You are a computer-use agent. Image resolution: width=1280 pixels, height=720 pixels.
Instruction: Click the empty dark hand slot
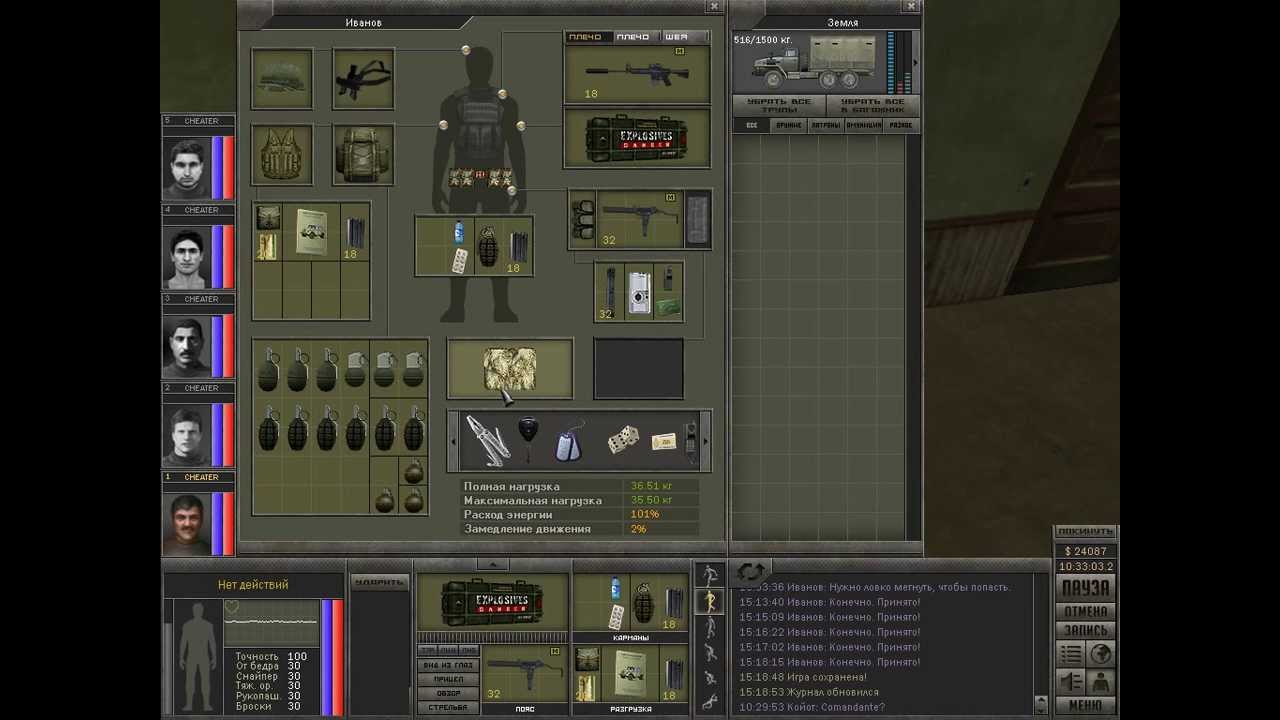[639, 369]
